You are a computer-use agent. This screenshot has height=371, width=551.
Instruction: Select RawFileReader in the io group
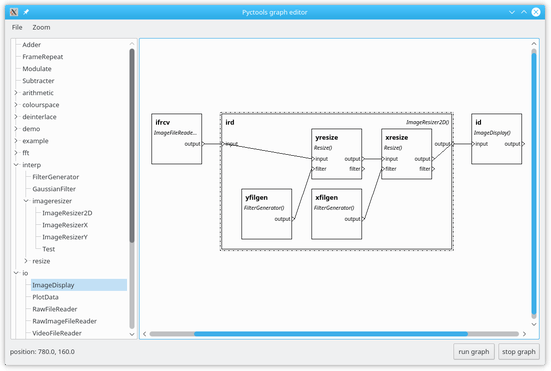(54, 309)
